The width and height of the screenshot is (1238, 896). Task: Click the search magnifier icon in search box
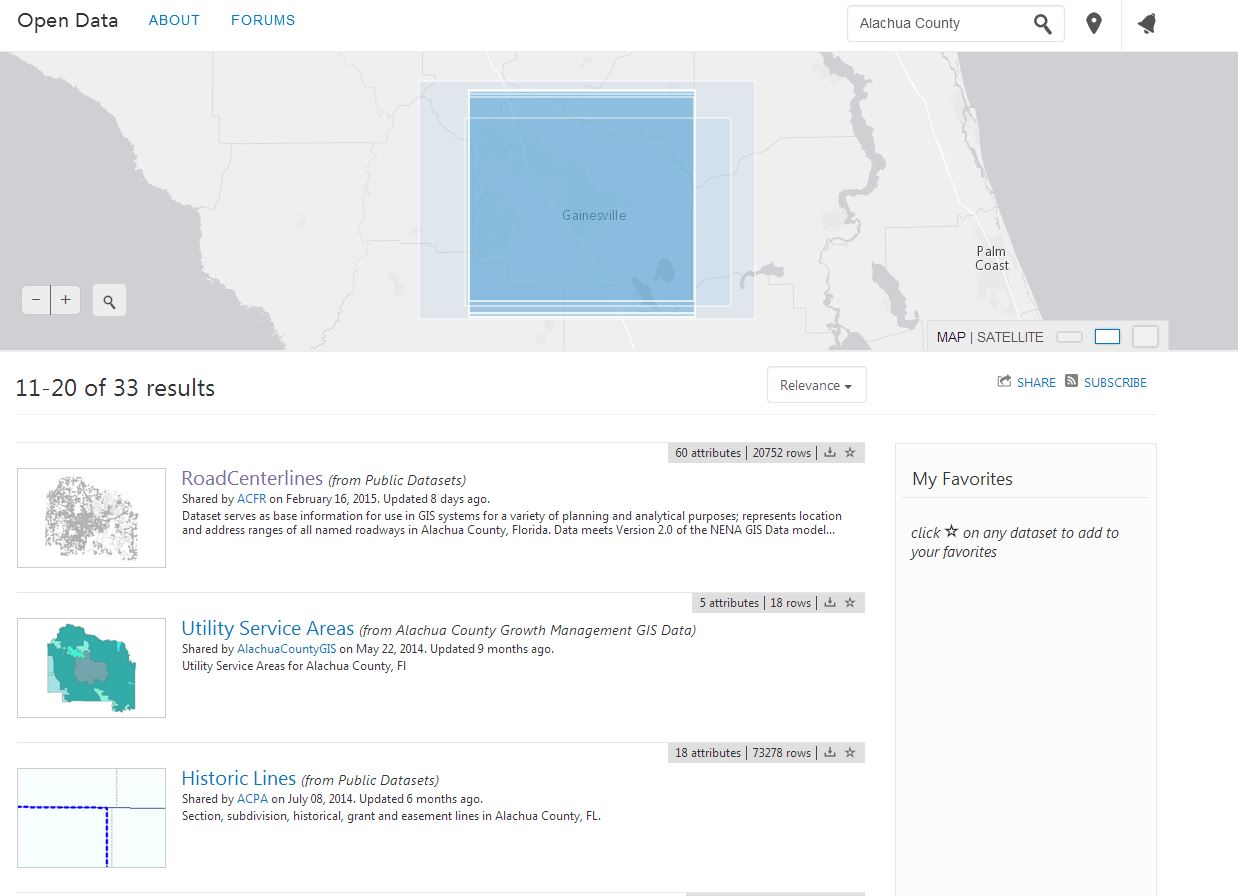click(1042, 24)
